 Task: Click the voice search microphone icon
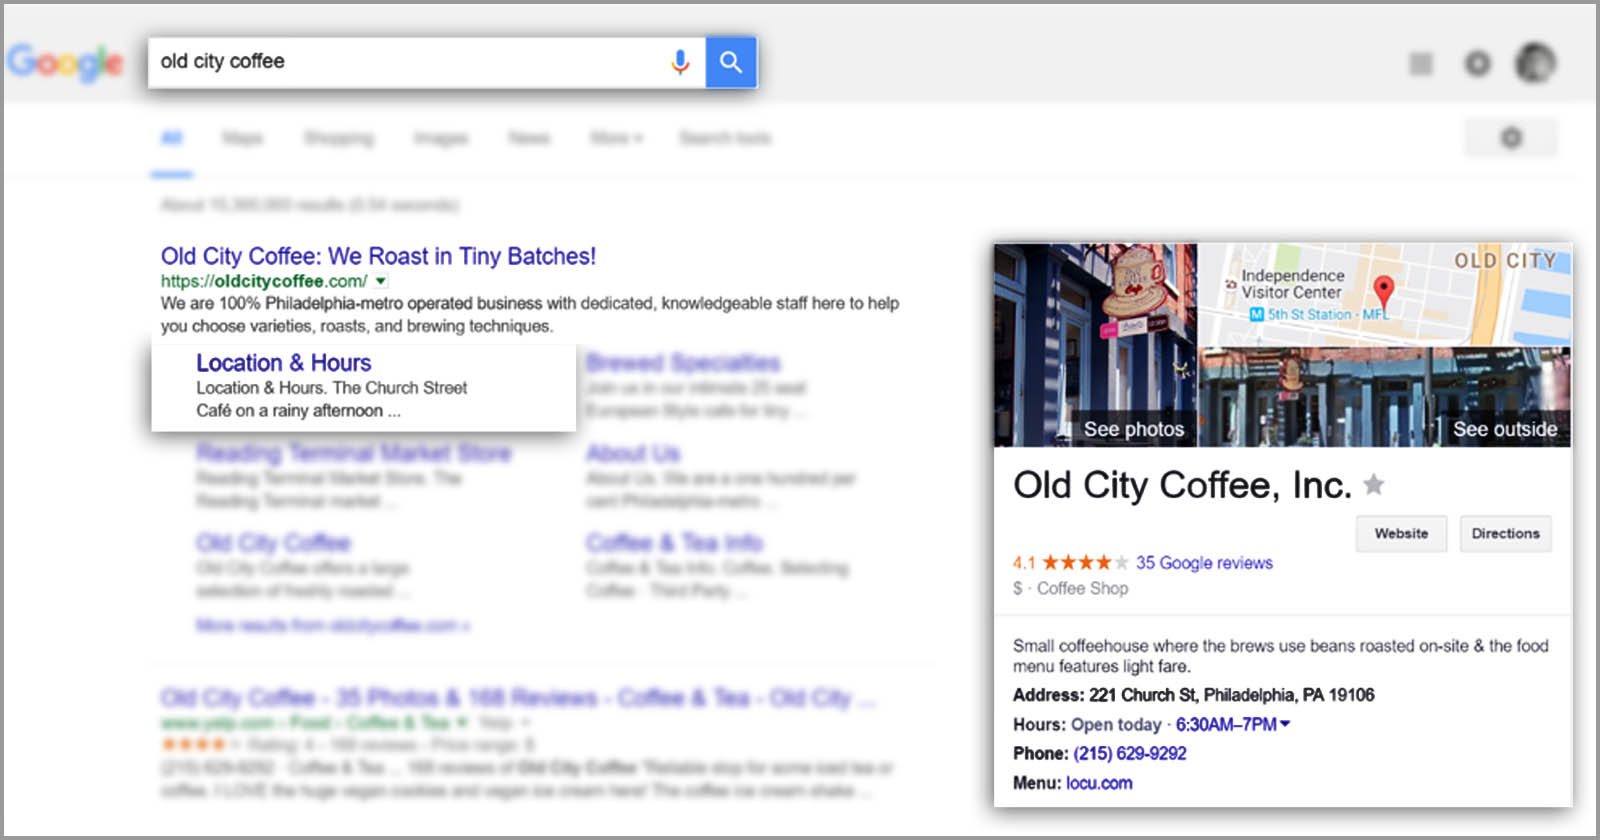(680, 62)
